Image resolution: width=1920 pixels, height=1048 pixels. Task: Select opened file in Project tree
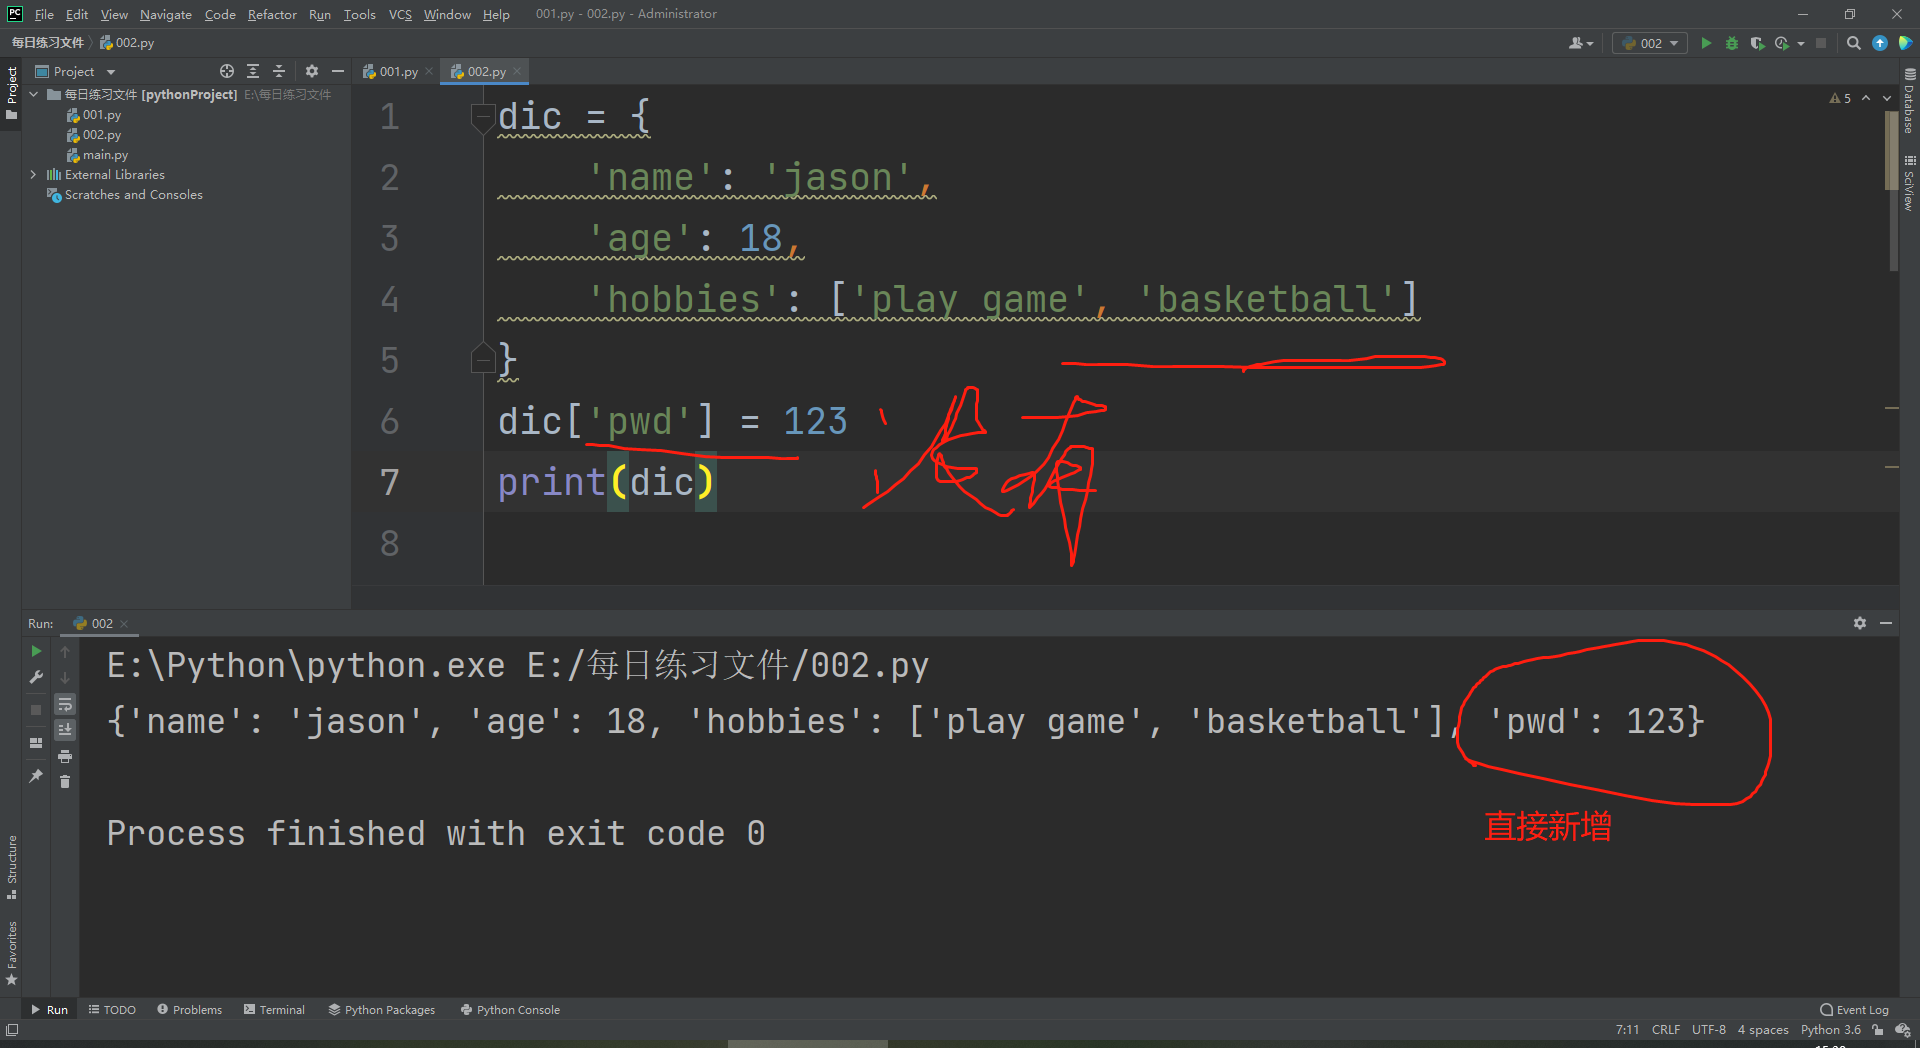[x=227, y=71]
